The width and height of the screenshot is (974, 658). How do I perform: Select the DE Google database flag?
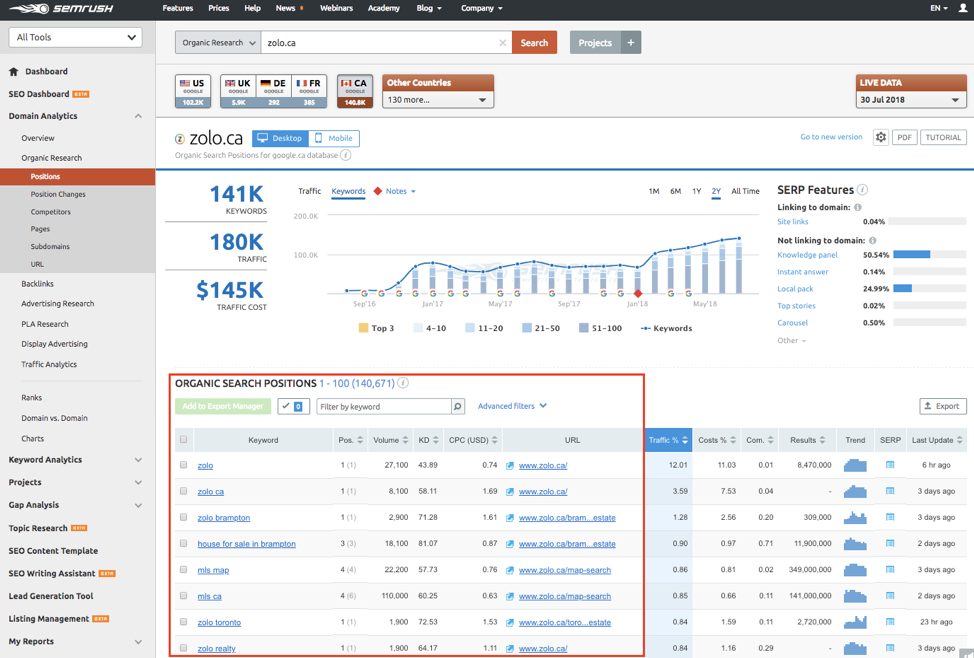273,91
